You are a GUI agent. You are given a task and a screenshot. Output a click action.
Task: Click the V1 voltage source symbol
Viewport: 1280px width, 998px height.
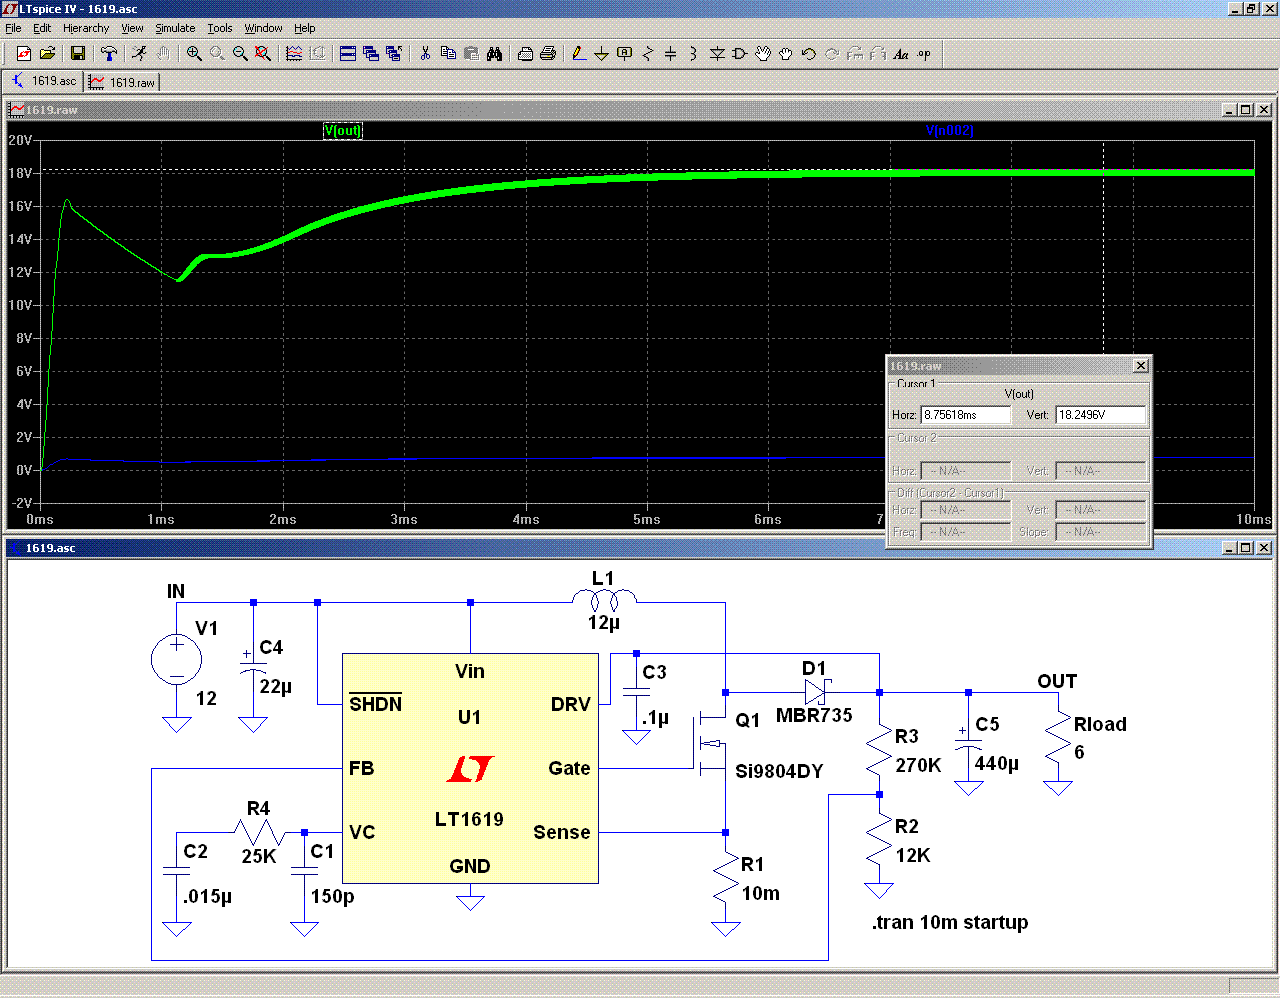[x=176, y=660]
